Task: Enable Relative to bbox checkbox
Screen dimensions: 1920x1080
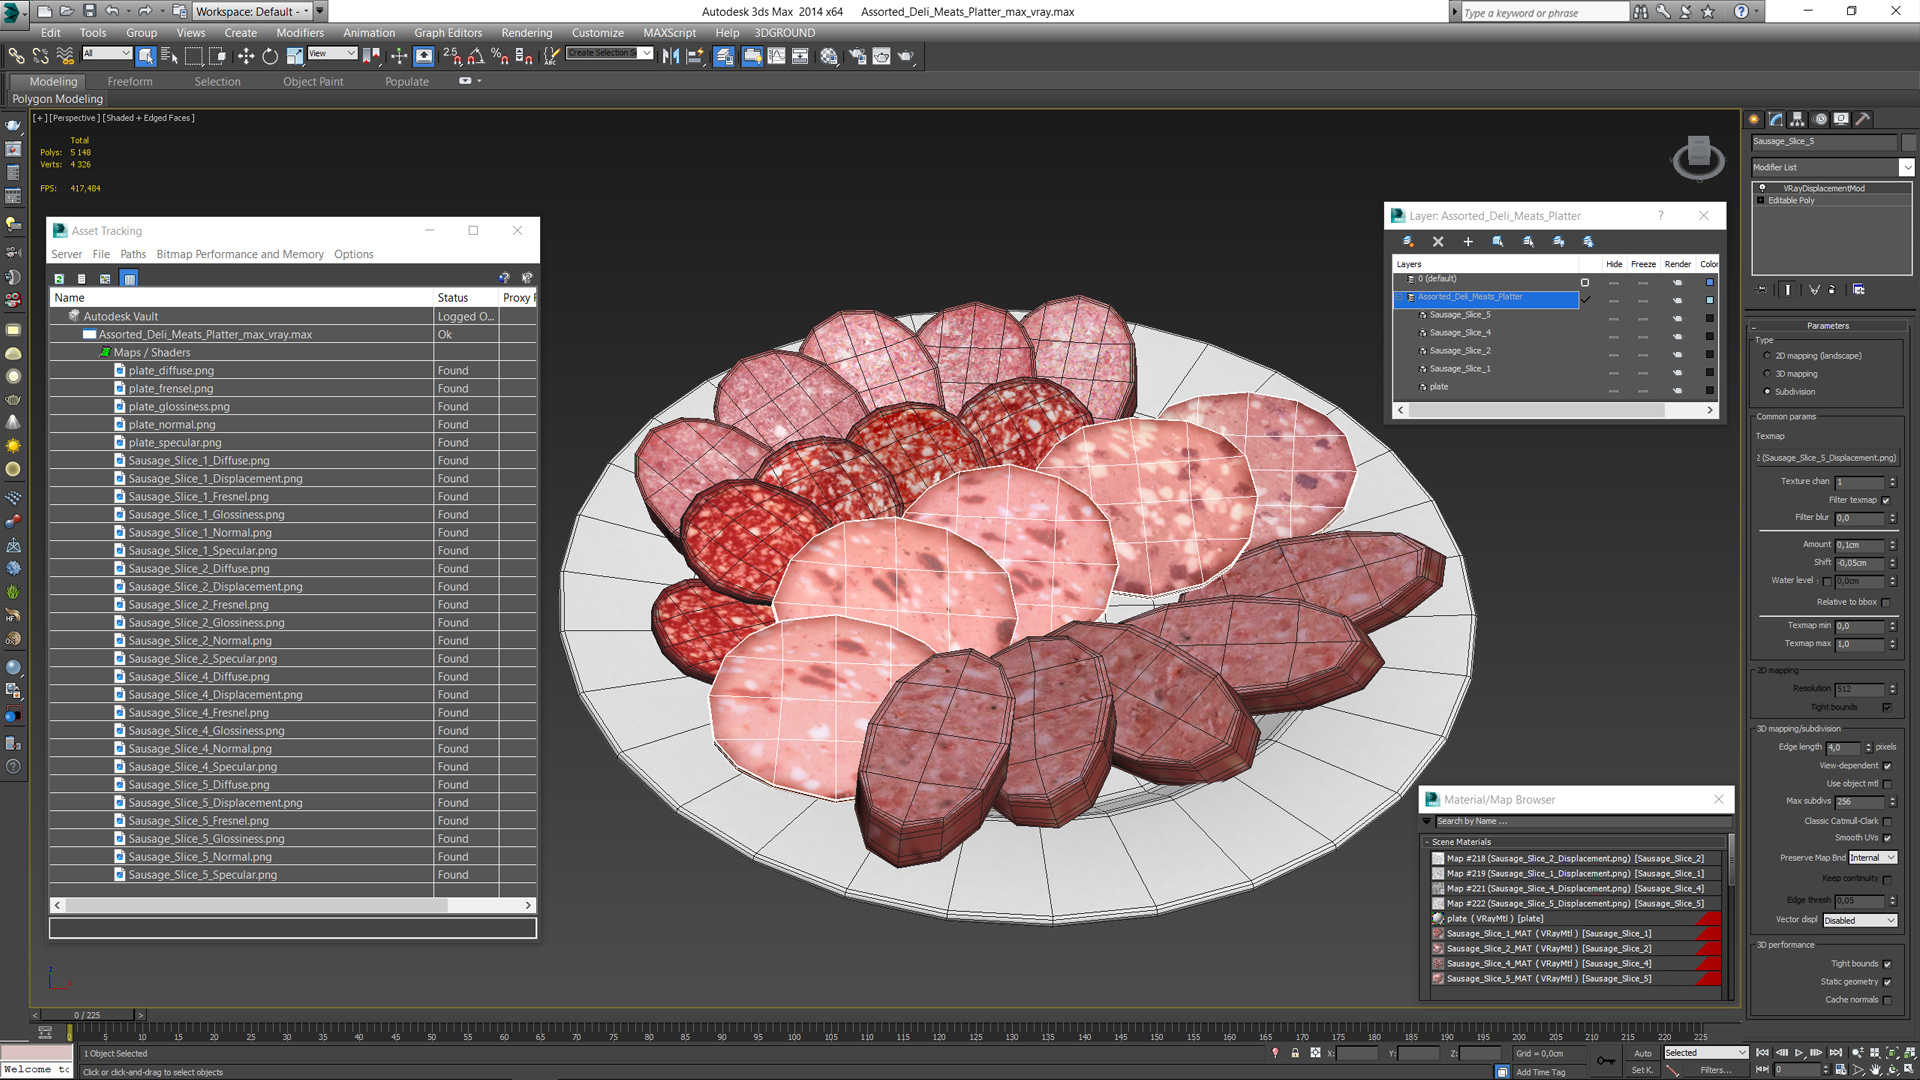Action: click(1886, 602)
